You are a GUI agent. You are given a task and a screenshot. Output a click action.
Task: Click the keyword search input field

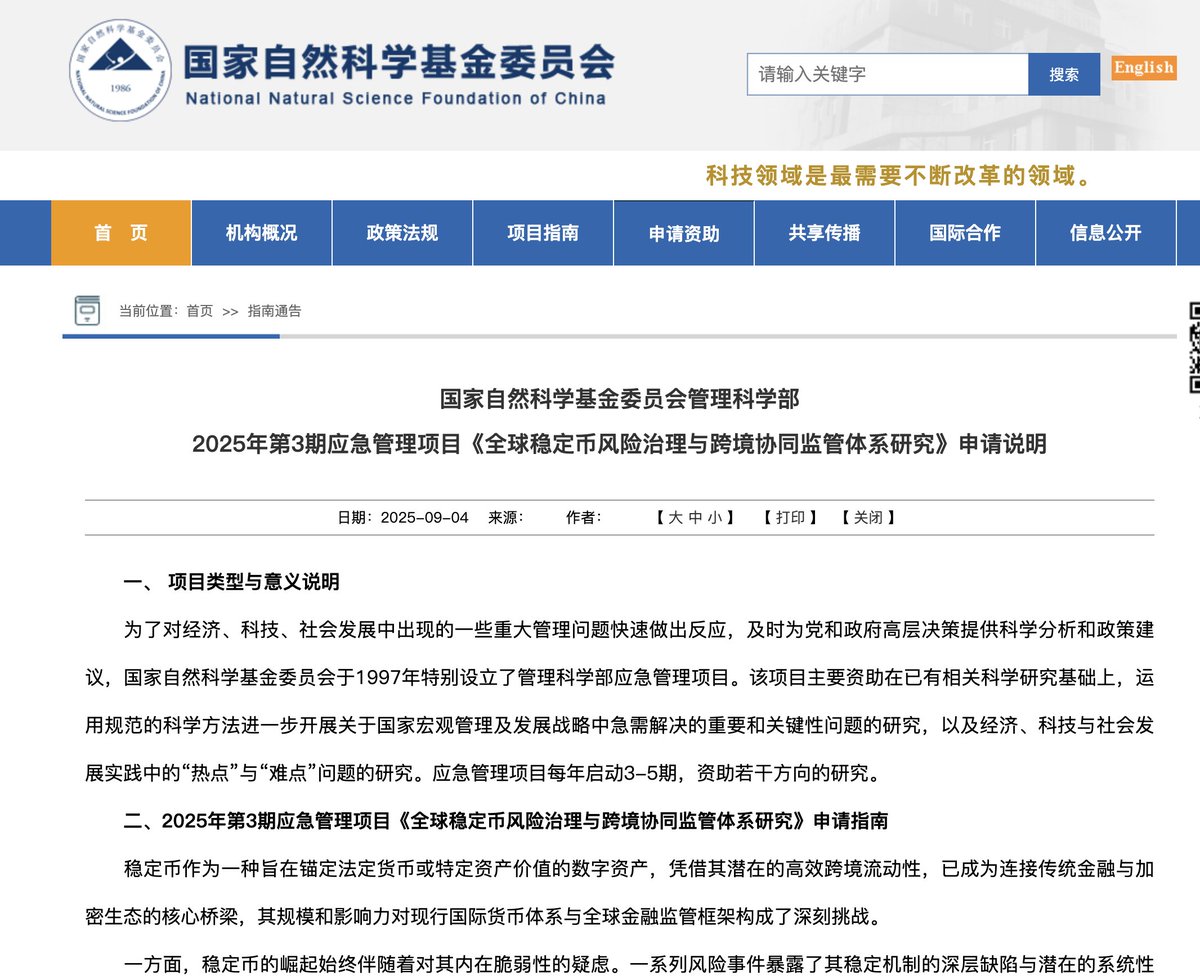click(x=887, y=74)
